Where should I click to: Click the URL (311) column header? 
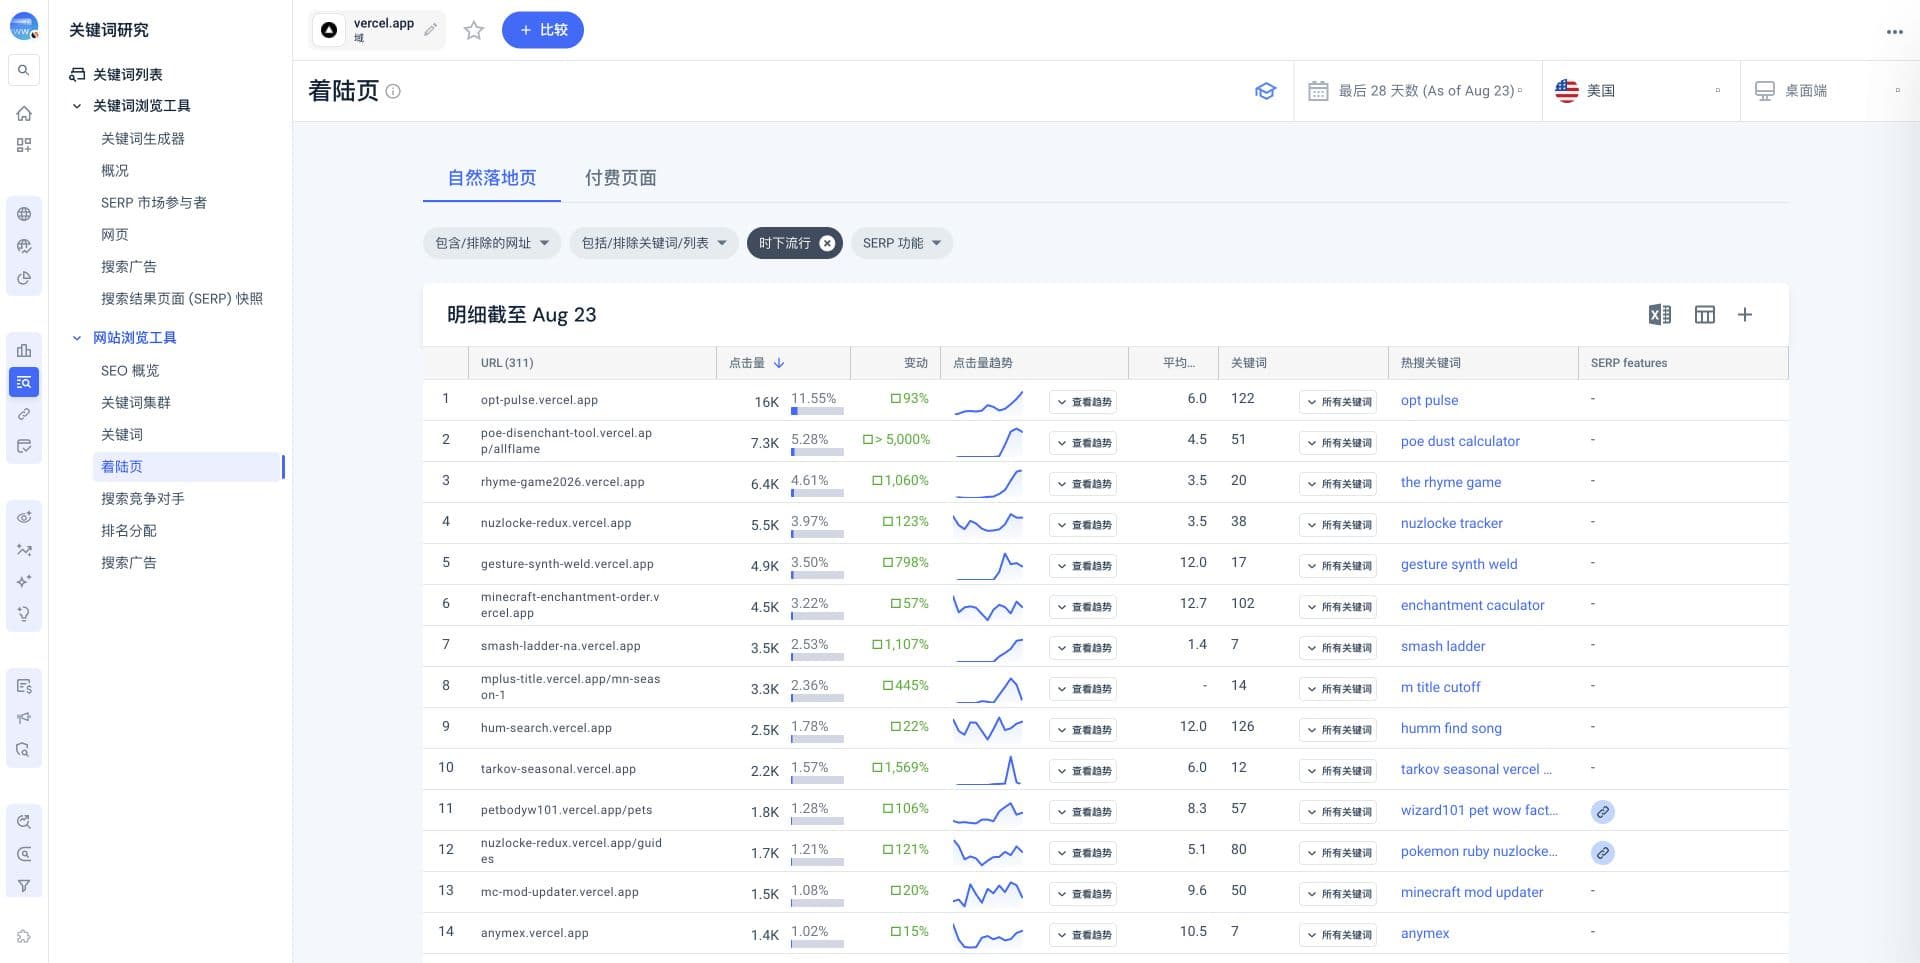[x=506, y=363]
